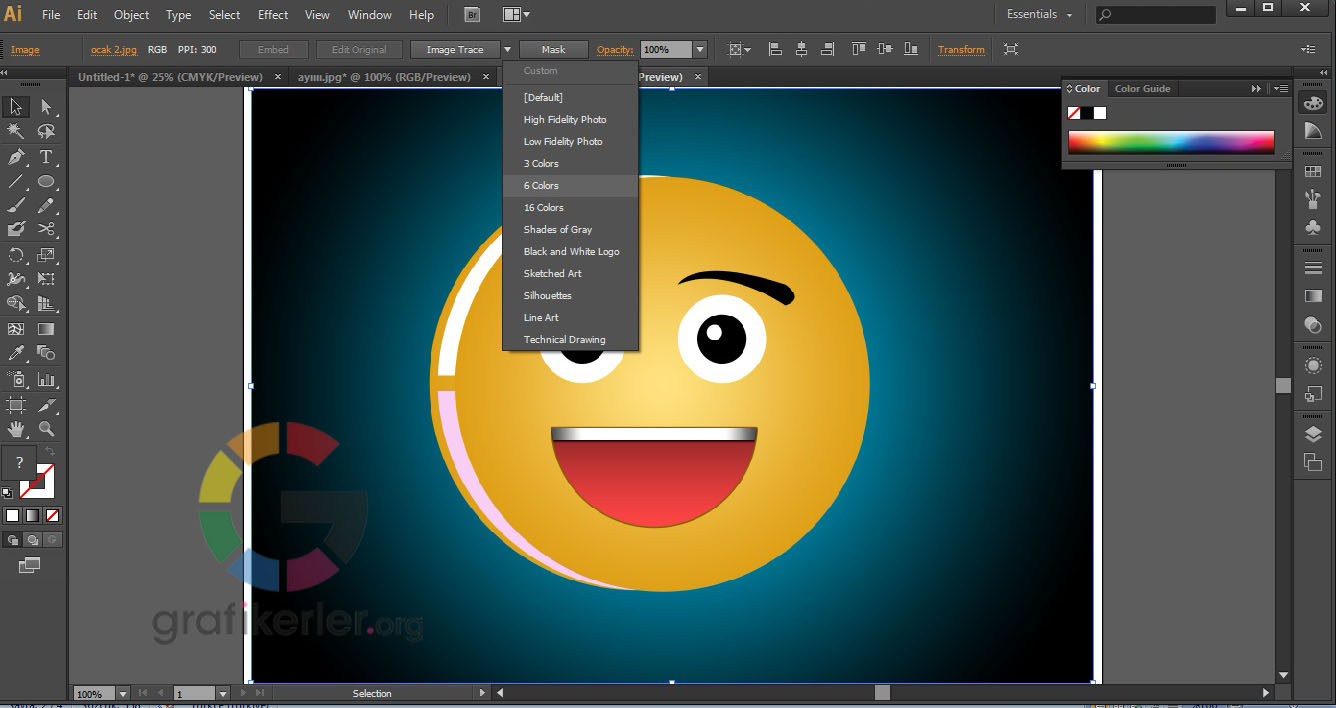This screenshot has width=1336, height=708.
Task: Open the Transform link
Action: pyautogui.click(x=961, y=50)
